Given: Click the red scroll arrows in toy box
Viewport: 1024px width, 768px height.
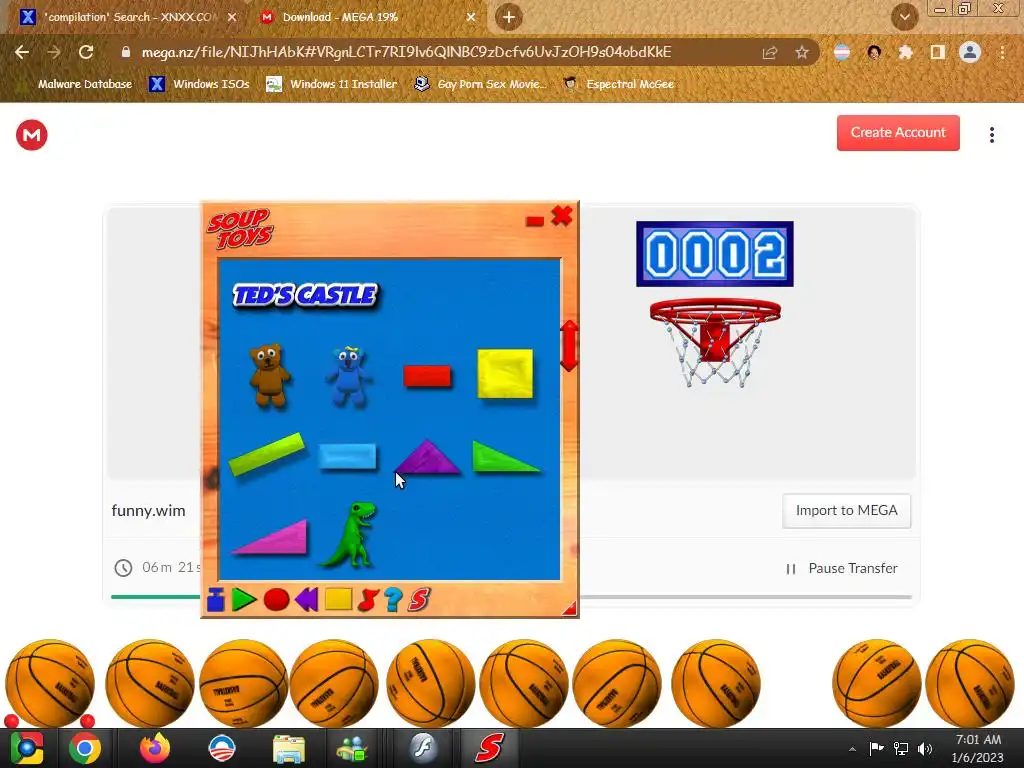Looking at the screenshot, I should (x=569, y=345).
